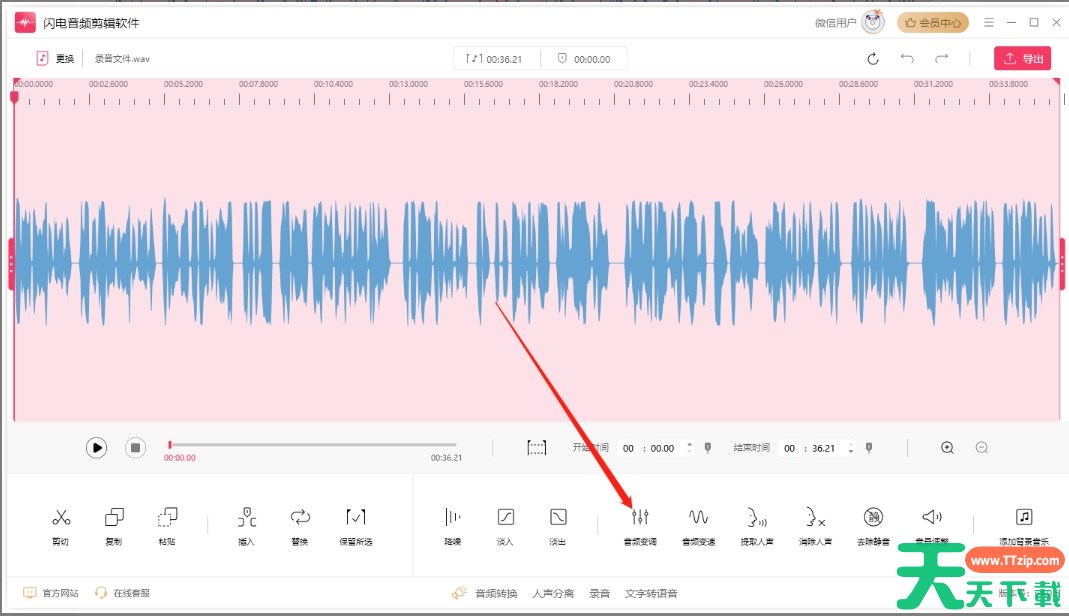Click the 导出 export button
Viewport: 1069px width, 616px height.
click(1022, 58)
